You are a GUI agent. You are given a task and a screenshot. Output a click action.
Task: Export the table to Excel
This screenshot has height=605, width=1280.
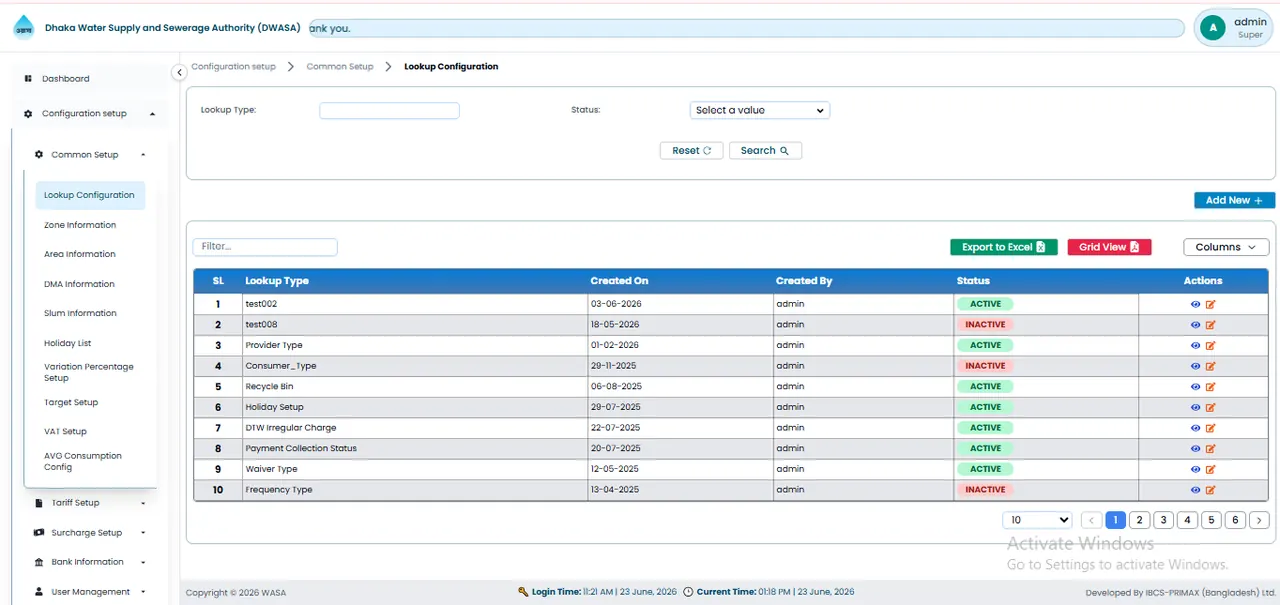[1003, 247]
